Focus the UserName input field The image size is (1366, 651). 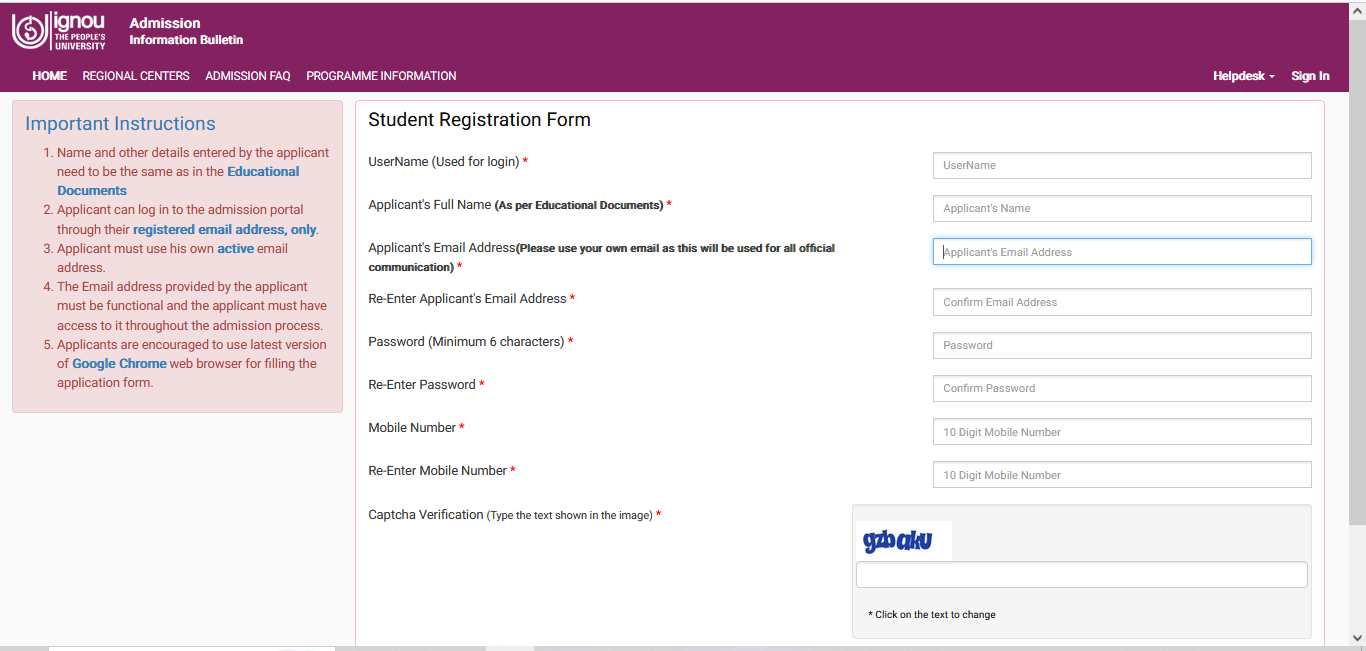point(1121,165)
